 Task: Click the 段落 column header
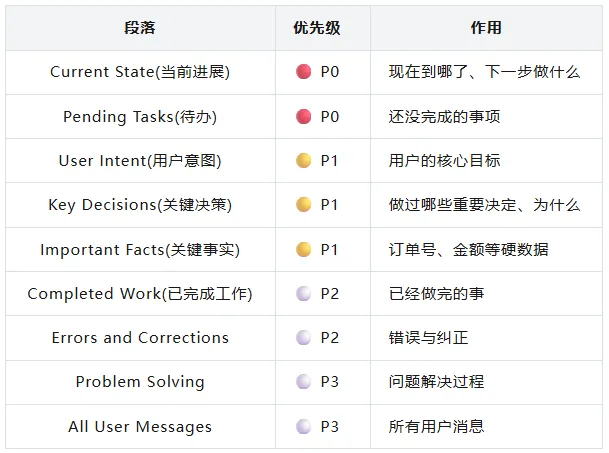pyautogui.click(x=140, y=28)
